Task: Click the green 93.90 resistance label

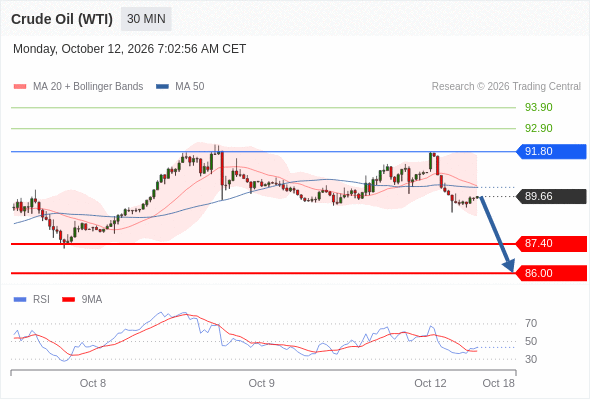Action: [x=538, y=108]
